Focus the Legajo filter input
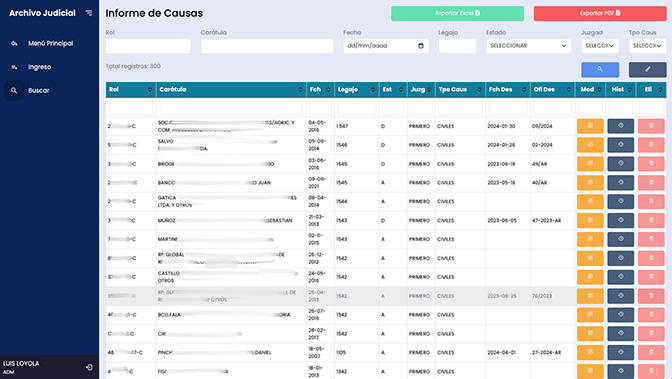The image size is (672, 379). [457, 46]
